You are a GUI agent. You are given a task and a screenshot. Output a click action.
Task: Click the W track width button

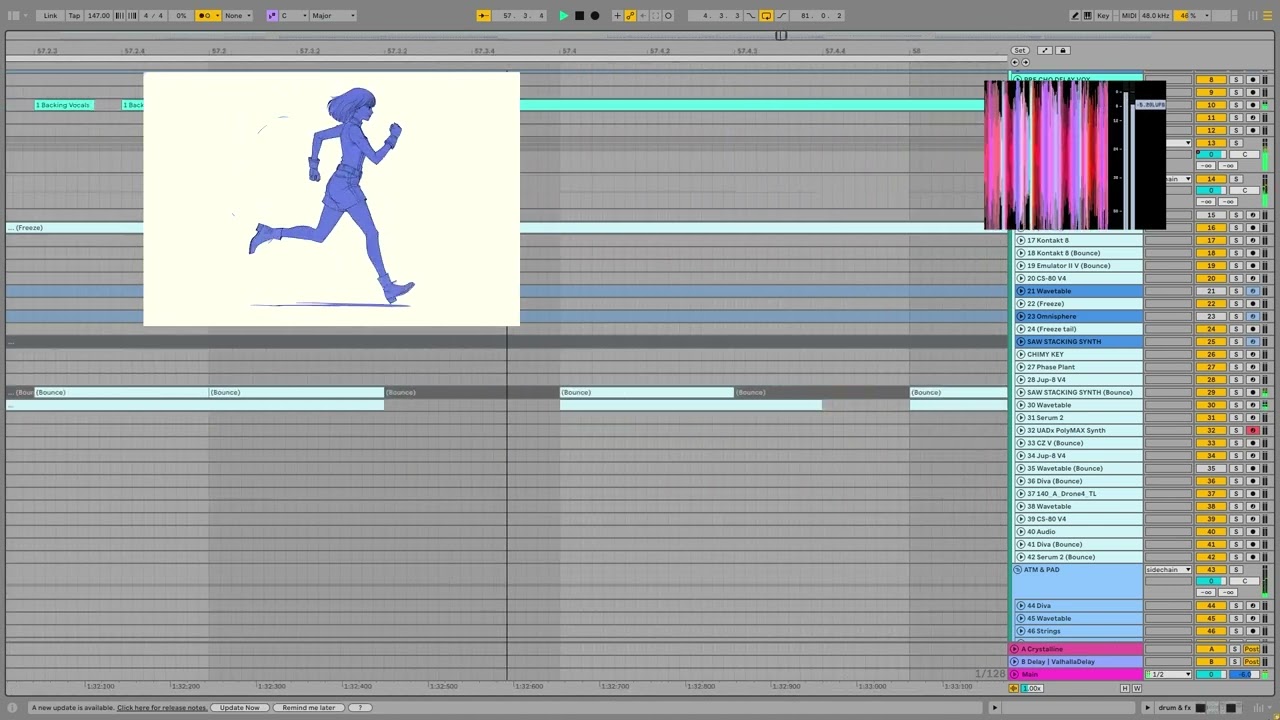(1137, 688)
